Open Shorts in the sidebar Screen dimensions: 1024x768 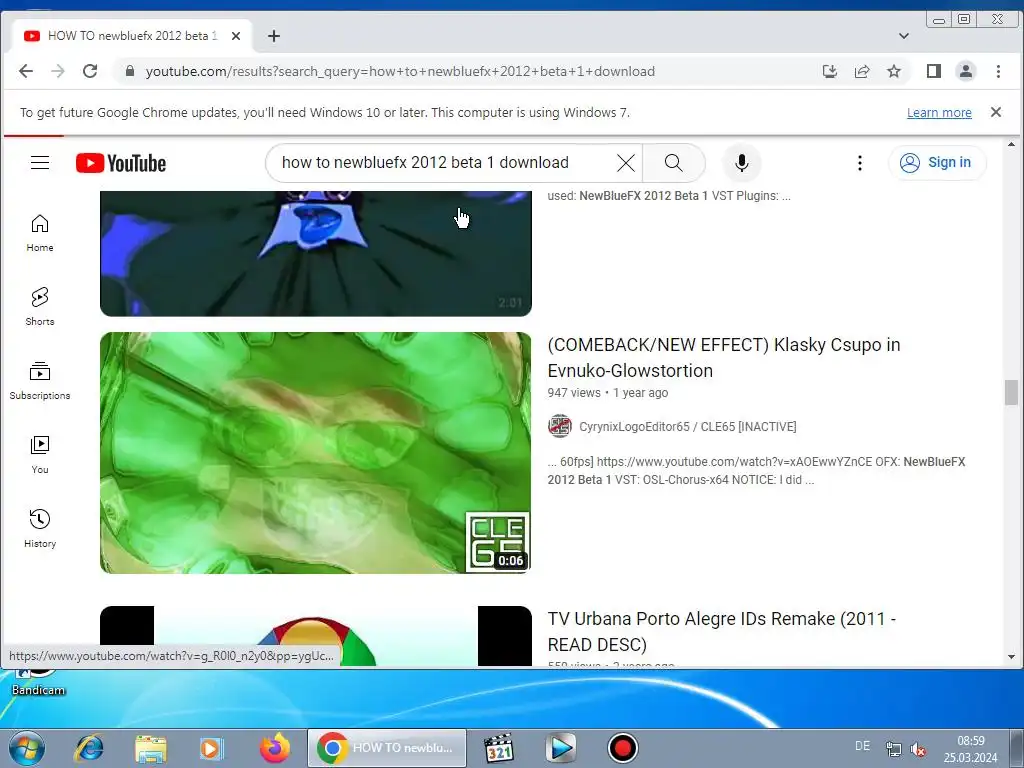40,307
